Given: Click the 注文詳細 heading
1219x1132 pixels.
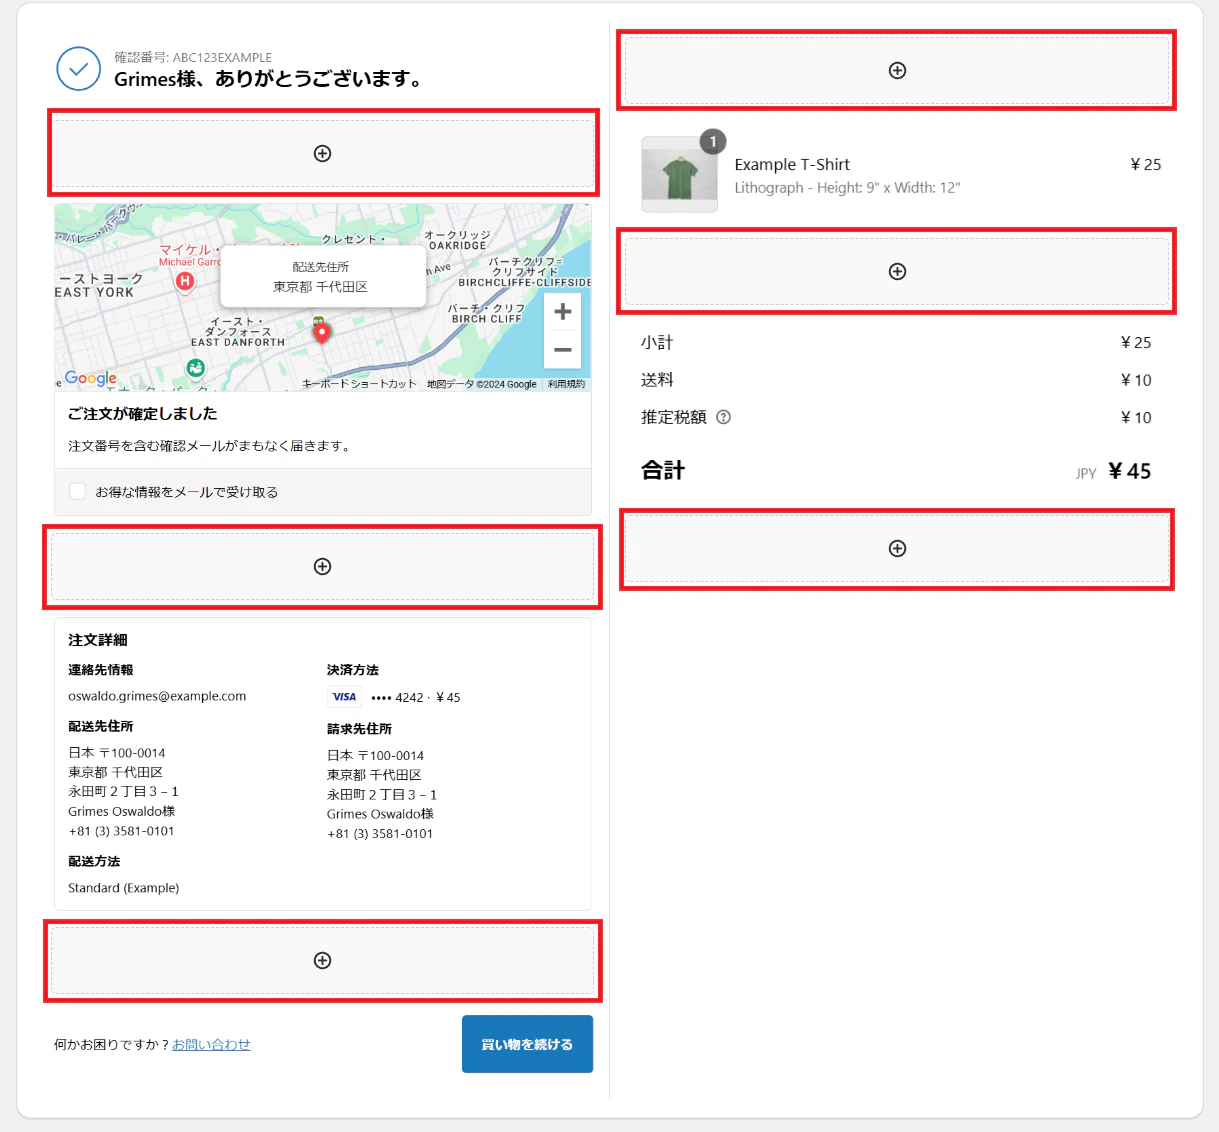Looking at the screenshot, I should [98, 640].
